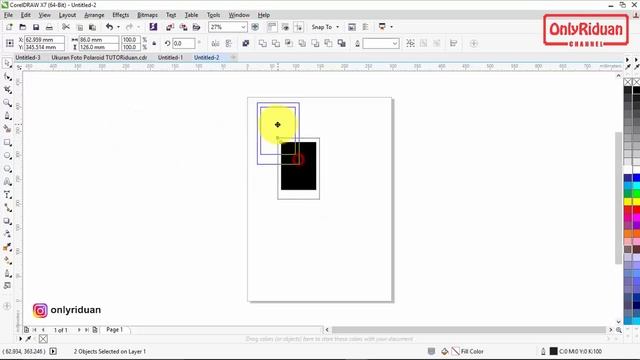Viewport: 640px width, 360px height.
Task: Pick the red palette swatch
Action: click(x=628, y=209)
